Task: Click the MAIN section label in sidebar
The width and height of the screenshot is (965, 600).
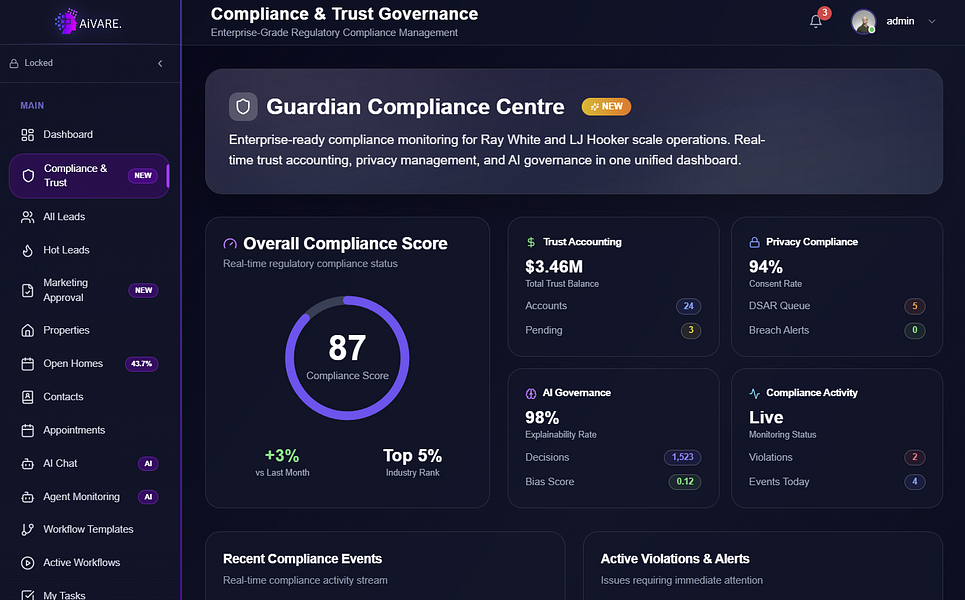Action: (x=32, y=106)
